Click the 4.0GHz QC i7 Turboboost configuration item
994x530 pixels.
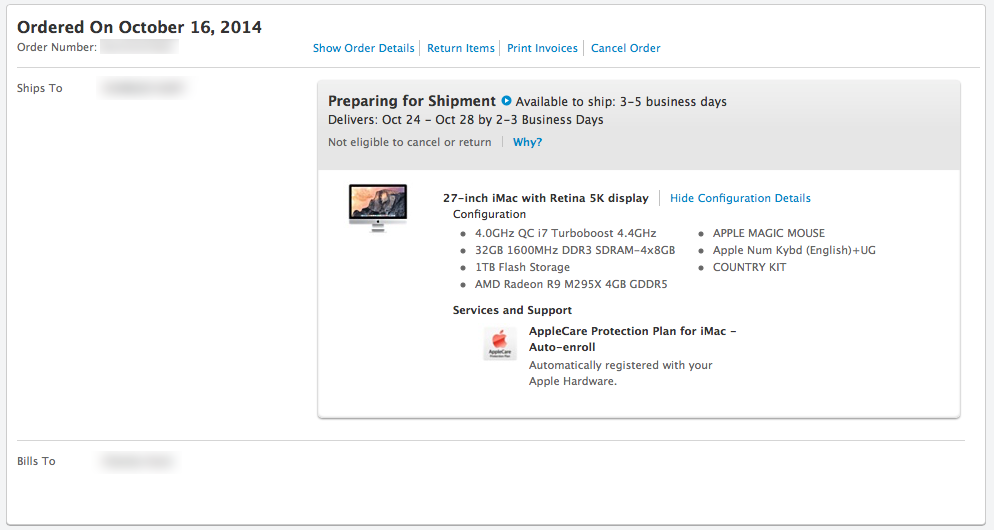pyautogui.click(x=567, y=233)
